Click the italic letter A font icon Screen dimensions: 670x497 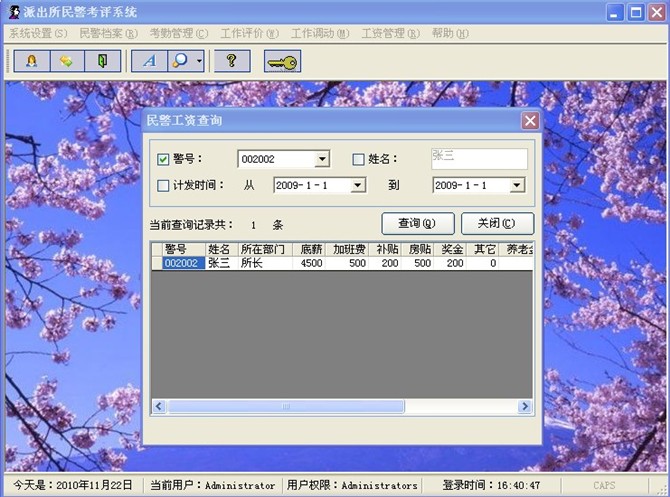point(149,61)
